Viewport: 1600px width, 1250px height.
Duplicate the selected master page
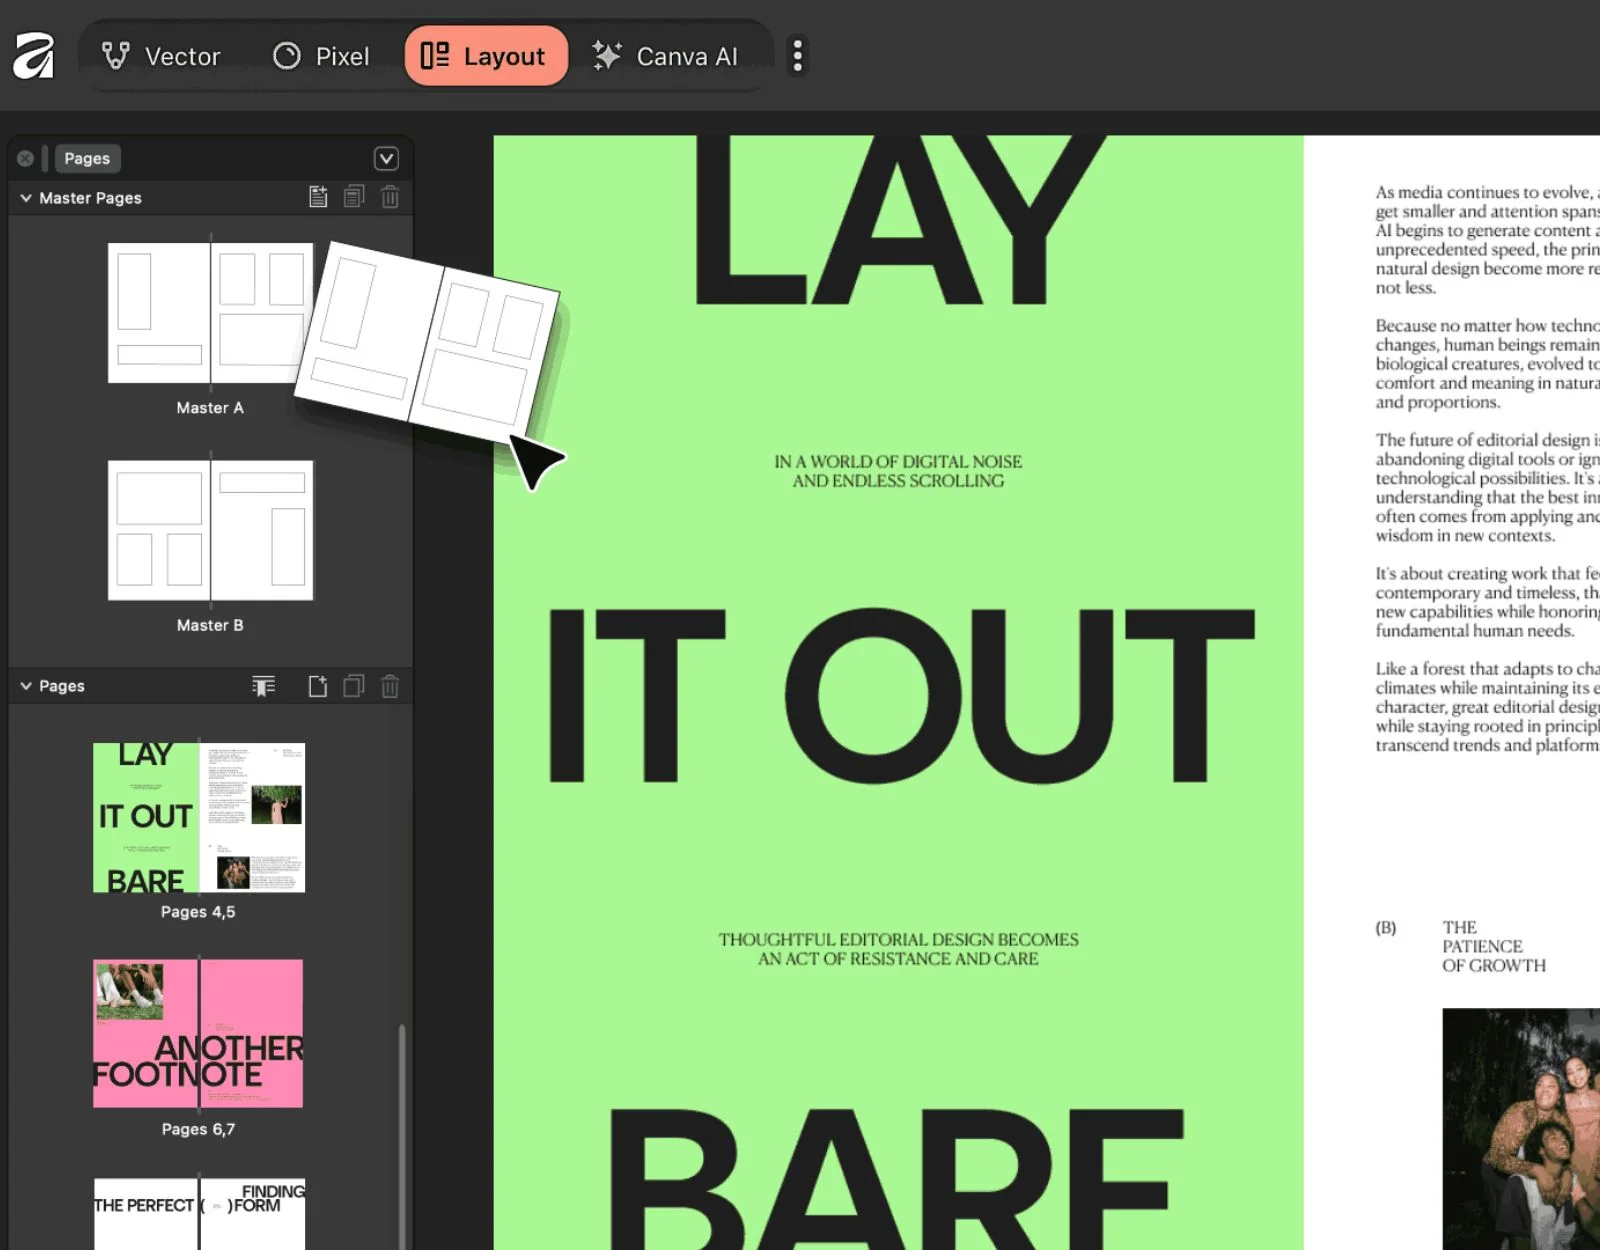point(353,197)
